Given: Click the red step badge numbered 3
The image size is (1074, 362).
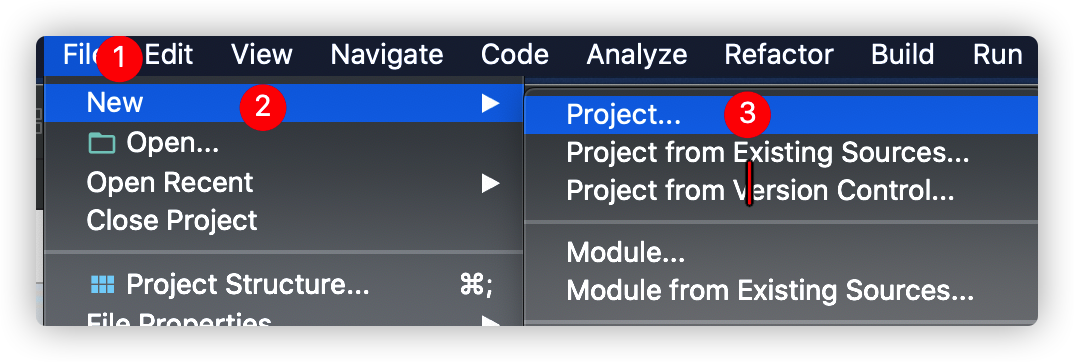Looking at the screenshot, I should (x=747, y=113).
